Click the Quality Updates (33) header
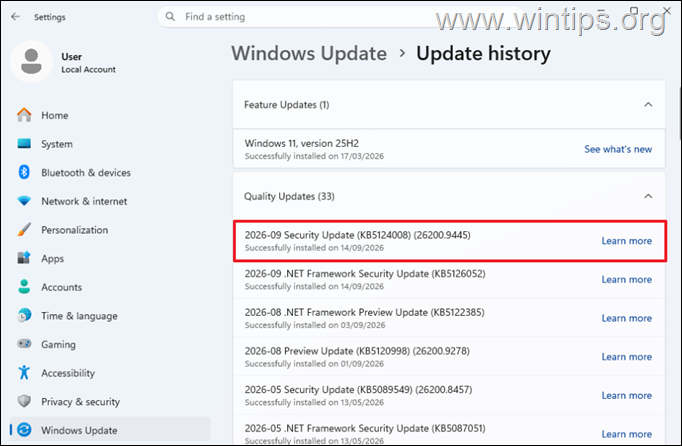682x446 pixels. (449, 196)
